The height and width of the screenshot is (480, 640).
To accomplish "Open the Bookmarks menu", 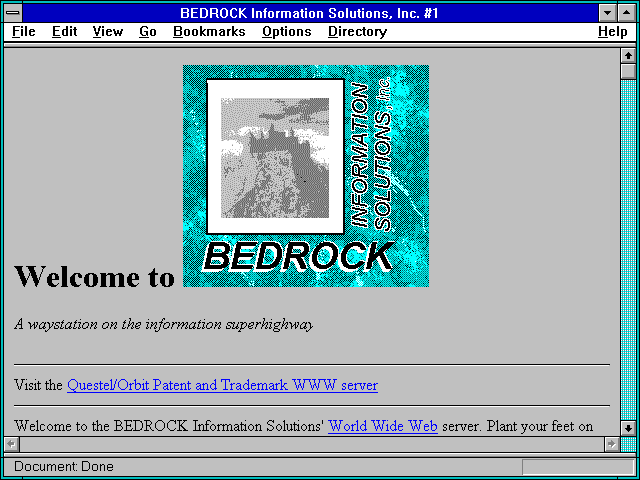I will [209, 32].
